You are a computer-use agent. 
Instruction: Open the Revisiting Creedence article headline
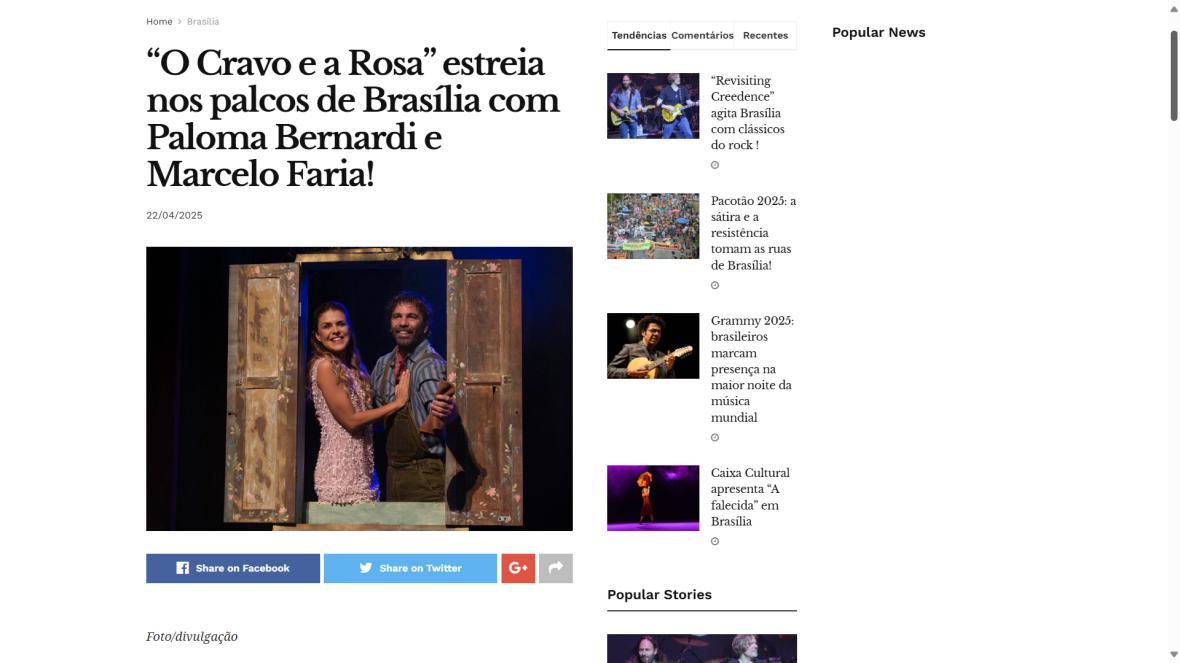tap(748, 113)
